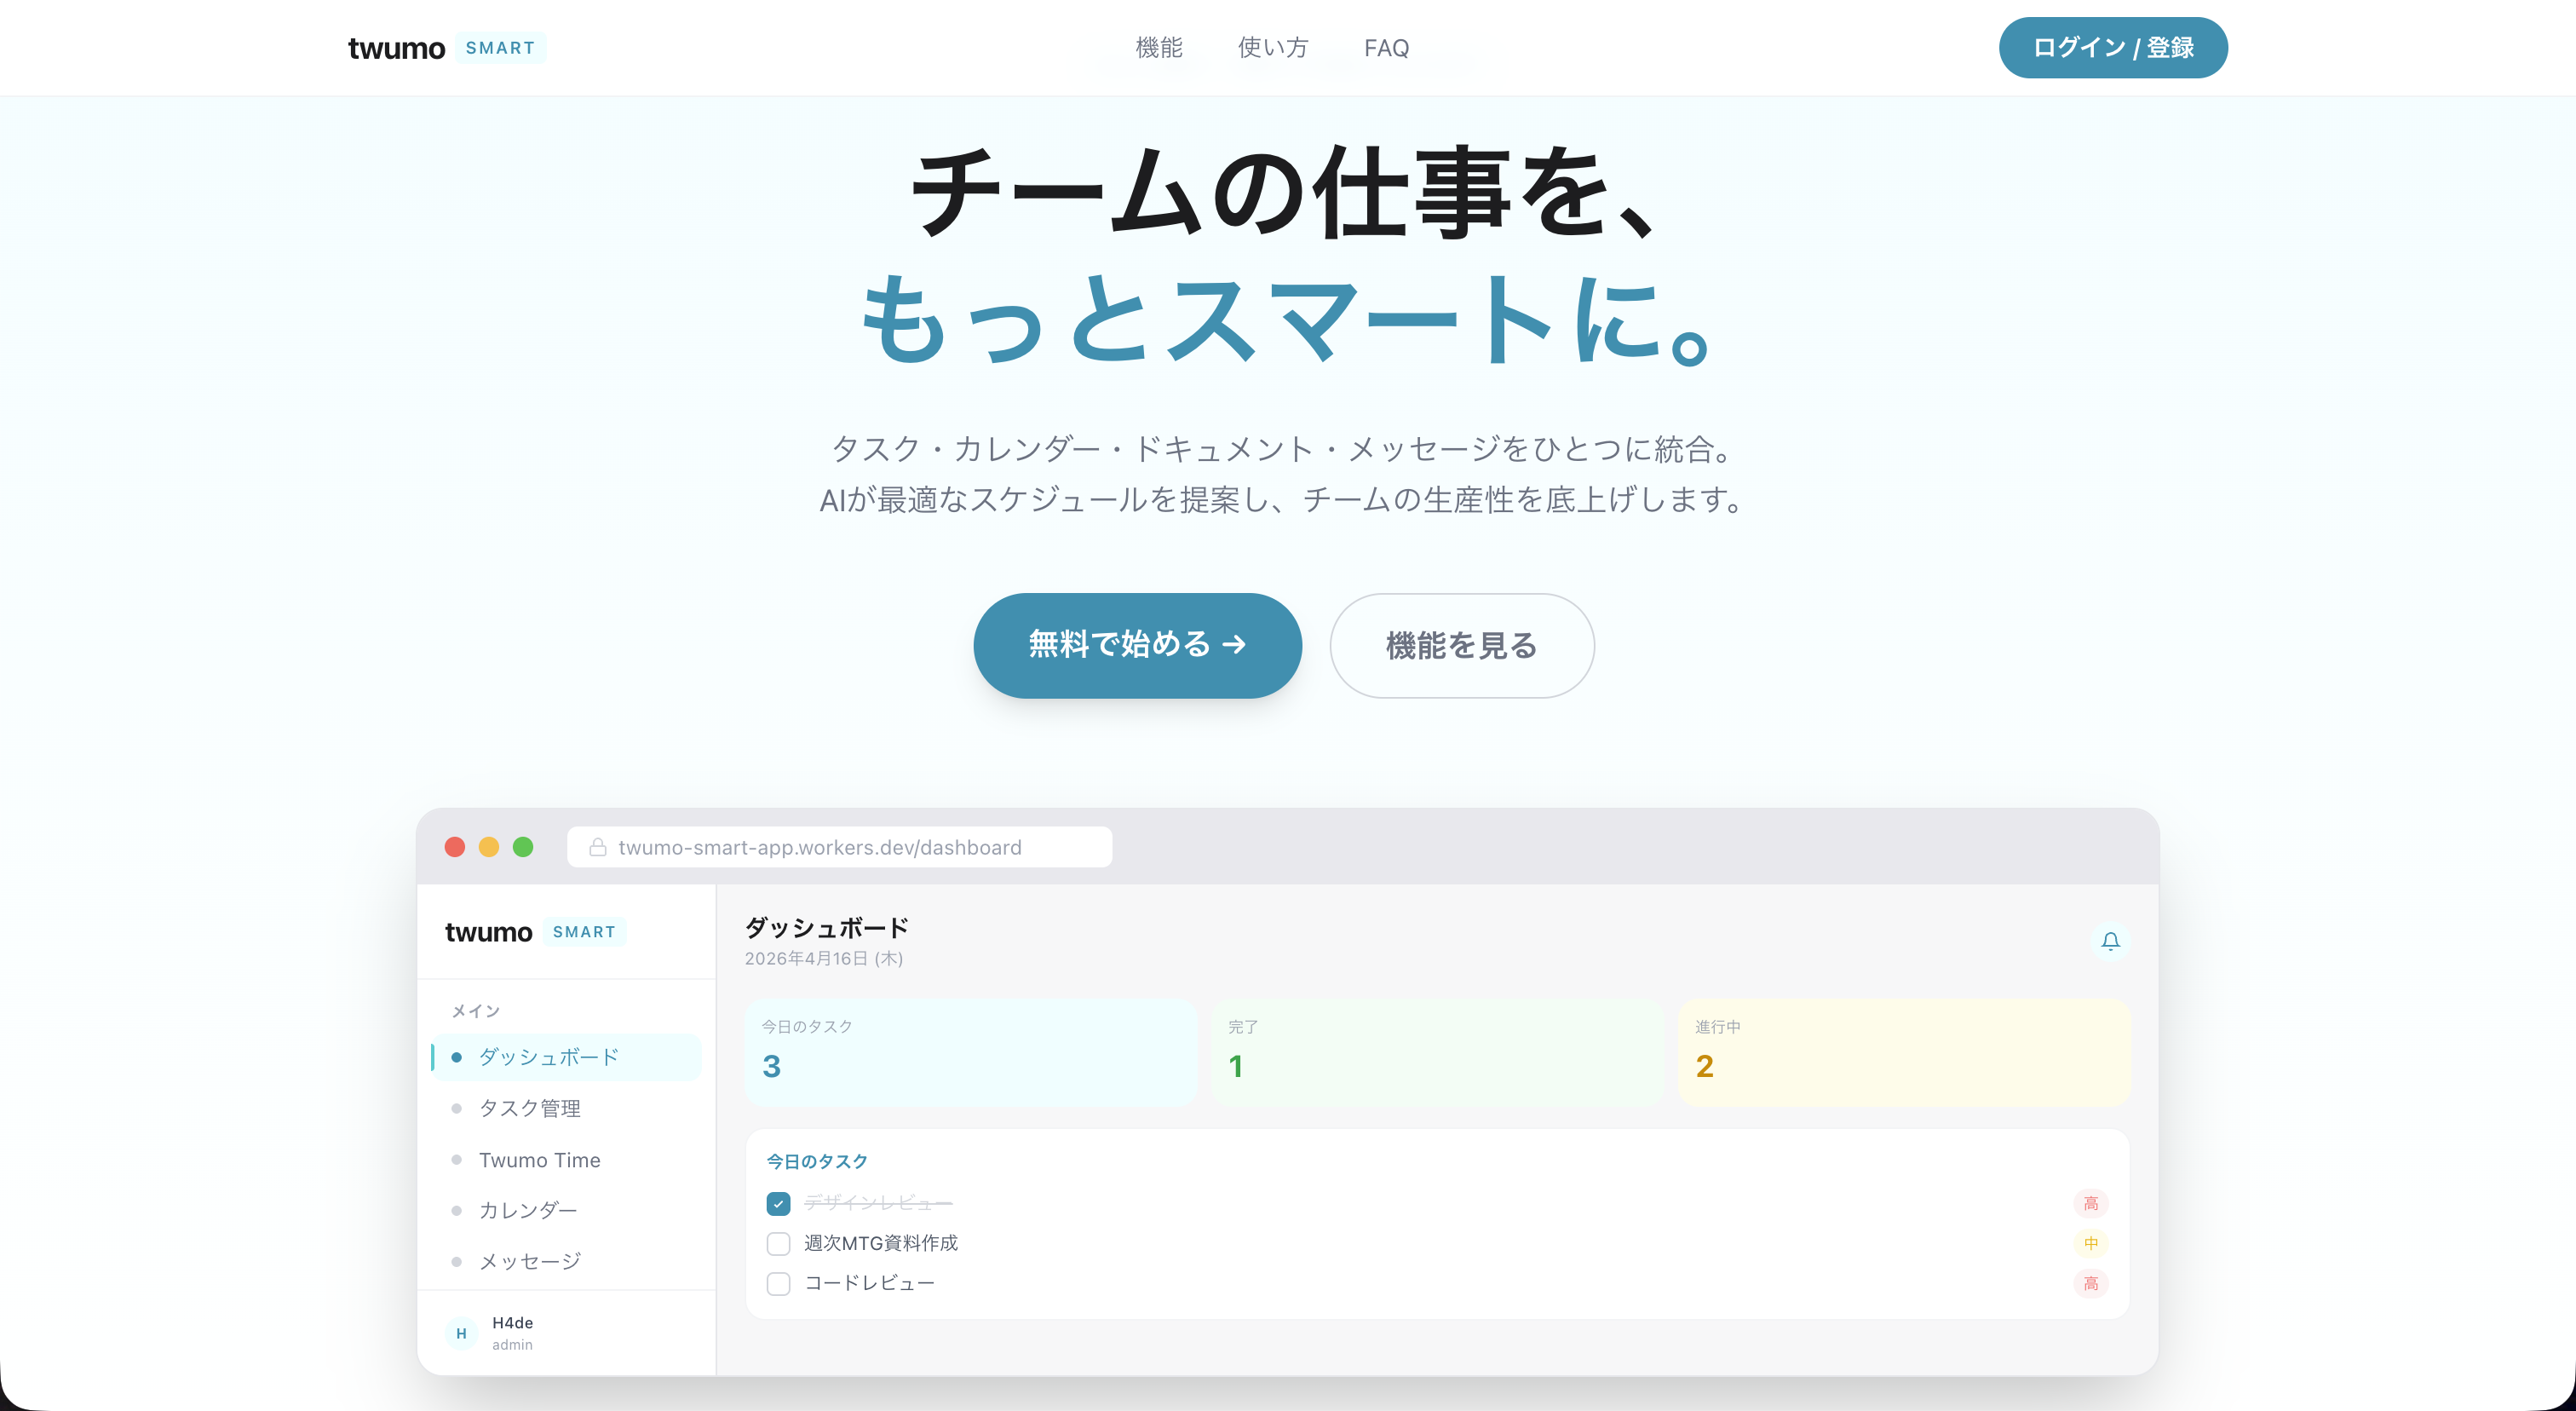Image resolution: width=2576 pixels, height=1411 pixels.
Task: Click the lock icon in address bar
Action: pyautogui.click(x=598, y=847)
